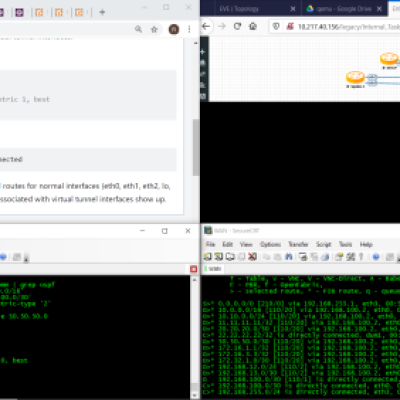Open Chrome's three-dot menu
Screen dimensions: 400x400
coord(189,29)
